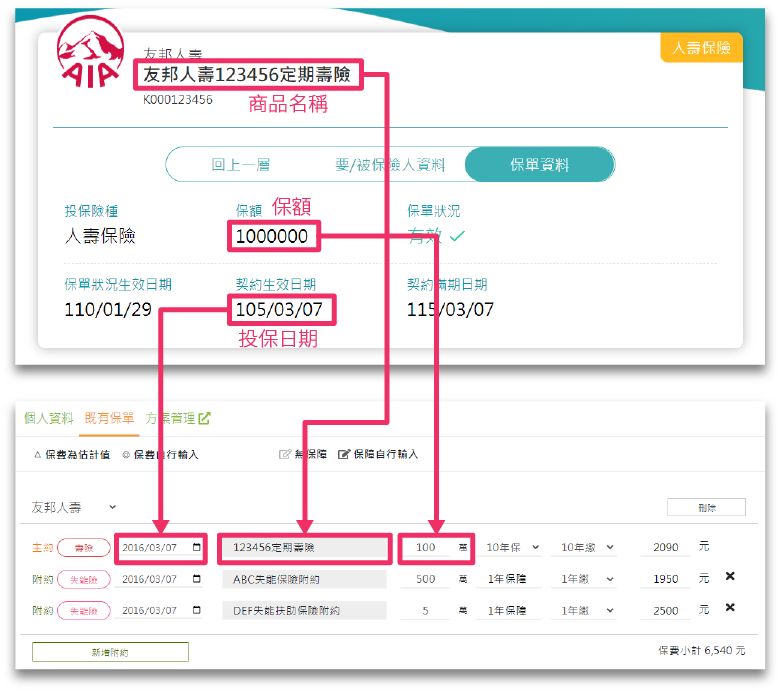Click the 500 coverage amount field
Screen dimensions: 781x692
(426, 579)
